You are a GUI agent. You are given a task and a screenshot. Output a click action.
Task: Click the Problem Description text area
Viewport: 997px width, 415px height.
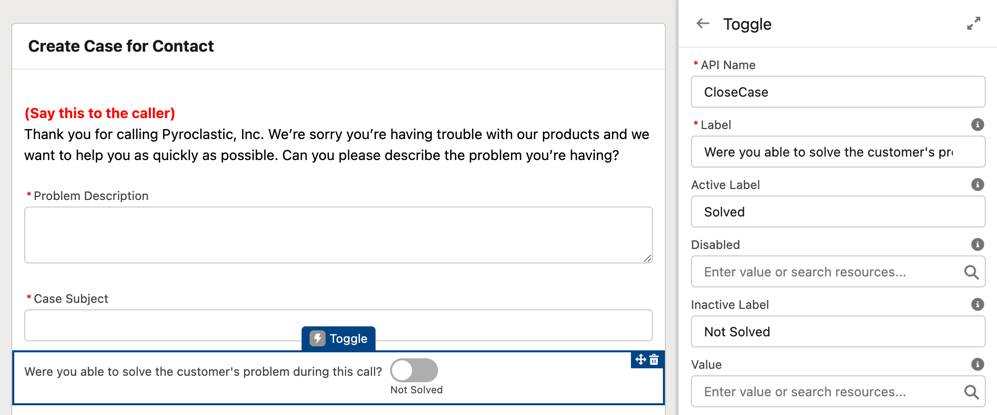coord(338,235)
